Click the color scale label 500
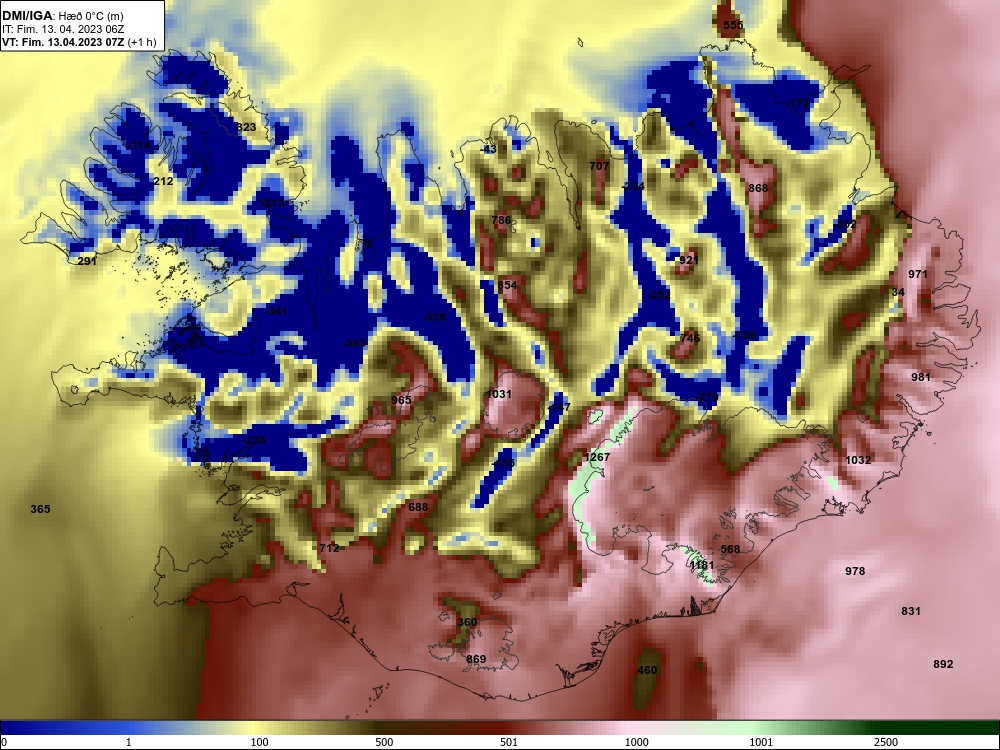Screen dimensions: 1000x750 click(384, 742)
